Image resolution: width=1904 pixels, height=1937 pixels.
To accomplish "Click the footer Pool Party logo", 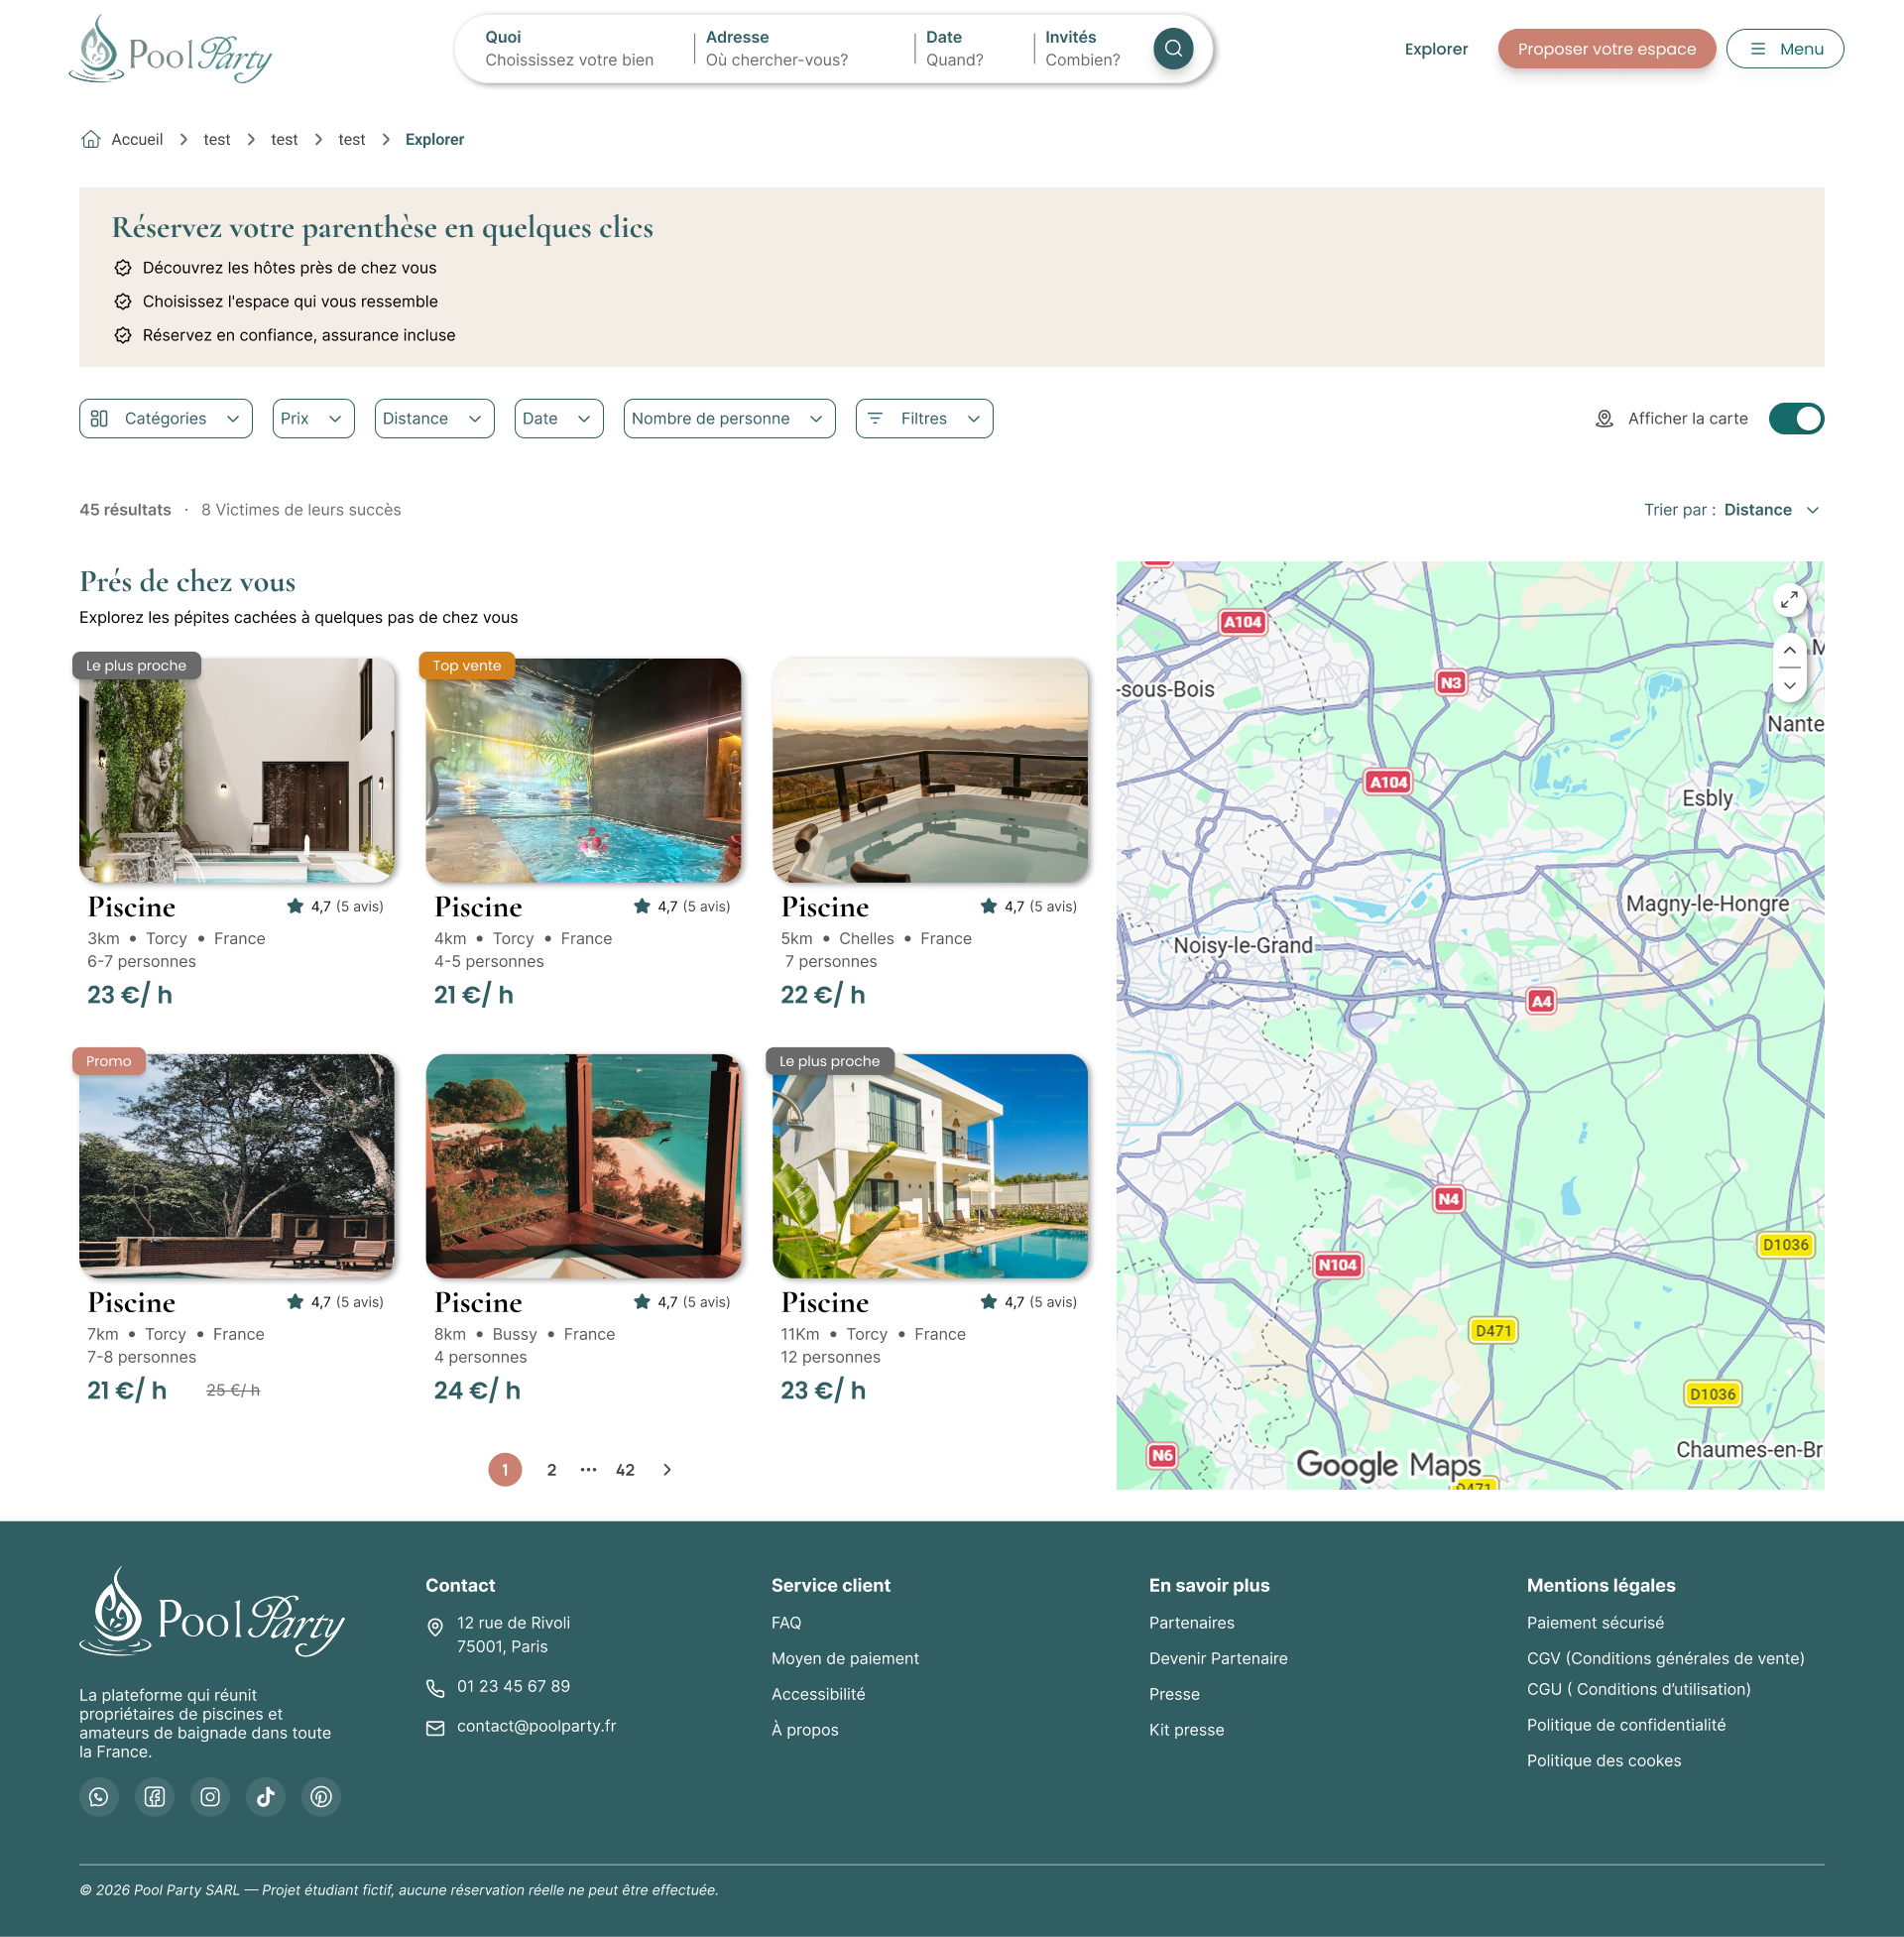I will [x=212, y=1610].
